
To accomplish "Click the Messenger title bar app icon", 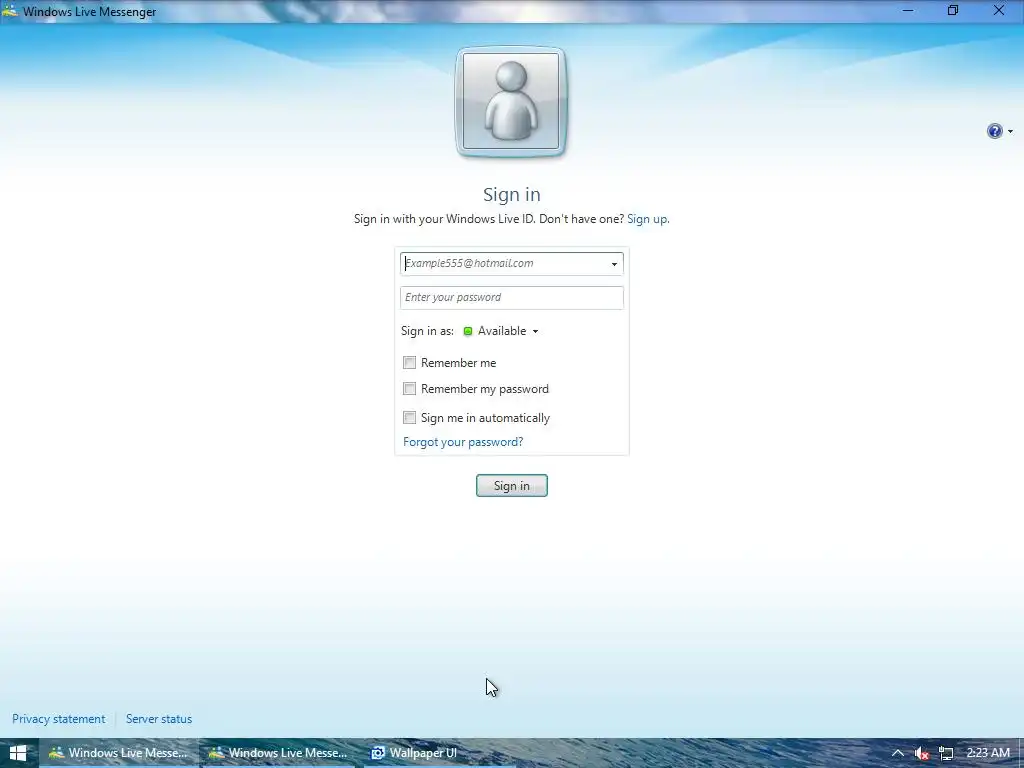I will click(10, 11).
